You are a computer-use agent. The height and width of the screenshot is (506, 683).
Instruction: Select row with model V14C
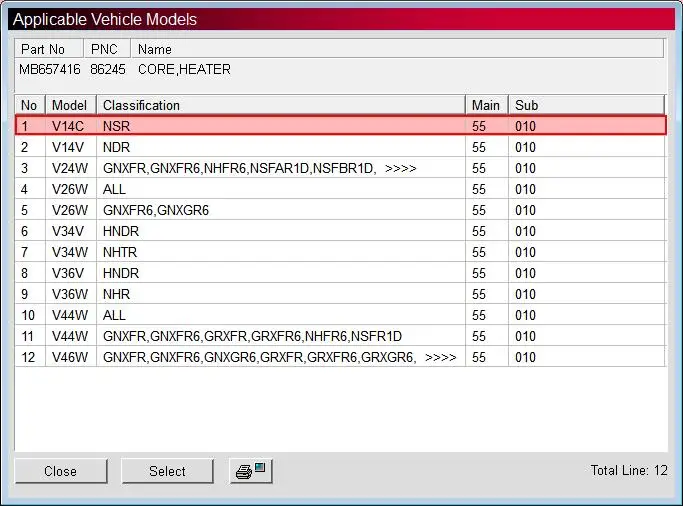pos(341,126)
